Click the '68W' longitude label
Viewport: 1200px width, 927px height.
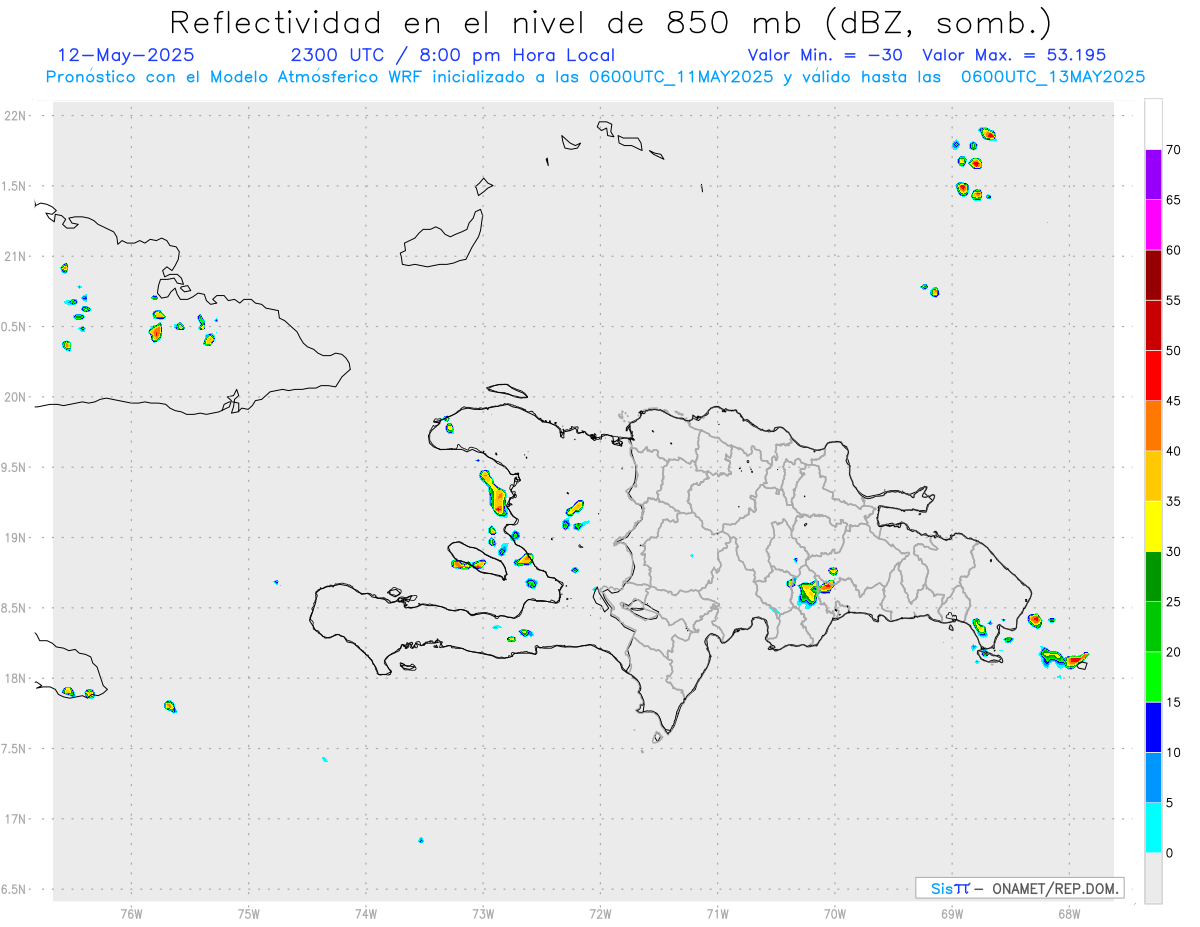tap(1069, 913)
